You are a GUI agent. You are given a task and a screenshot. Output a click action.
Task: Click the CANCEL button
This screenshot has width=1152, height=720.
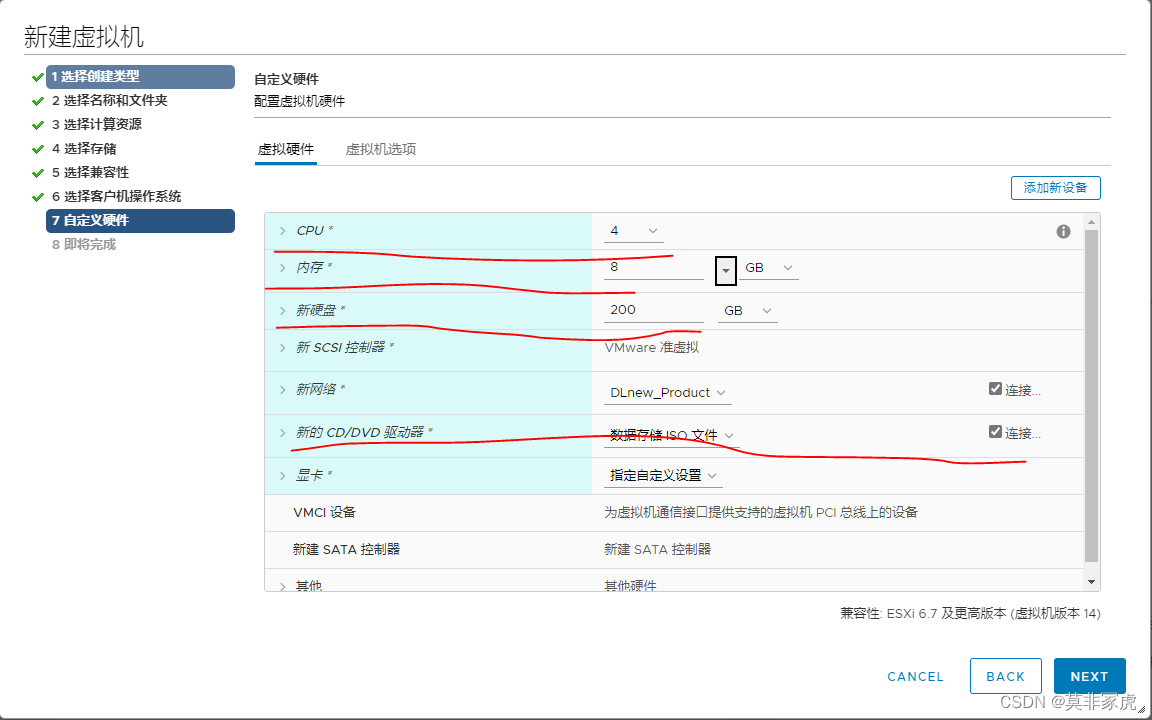pyautogui.click(x=915, y=677)
